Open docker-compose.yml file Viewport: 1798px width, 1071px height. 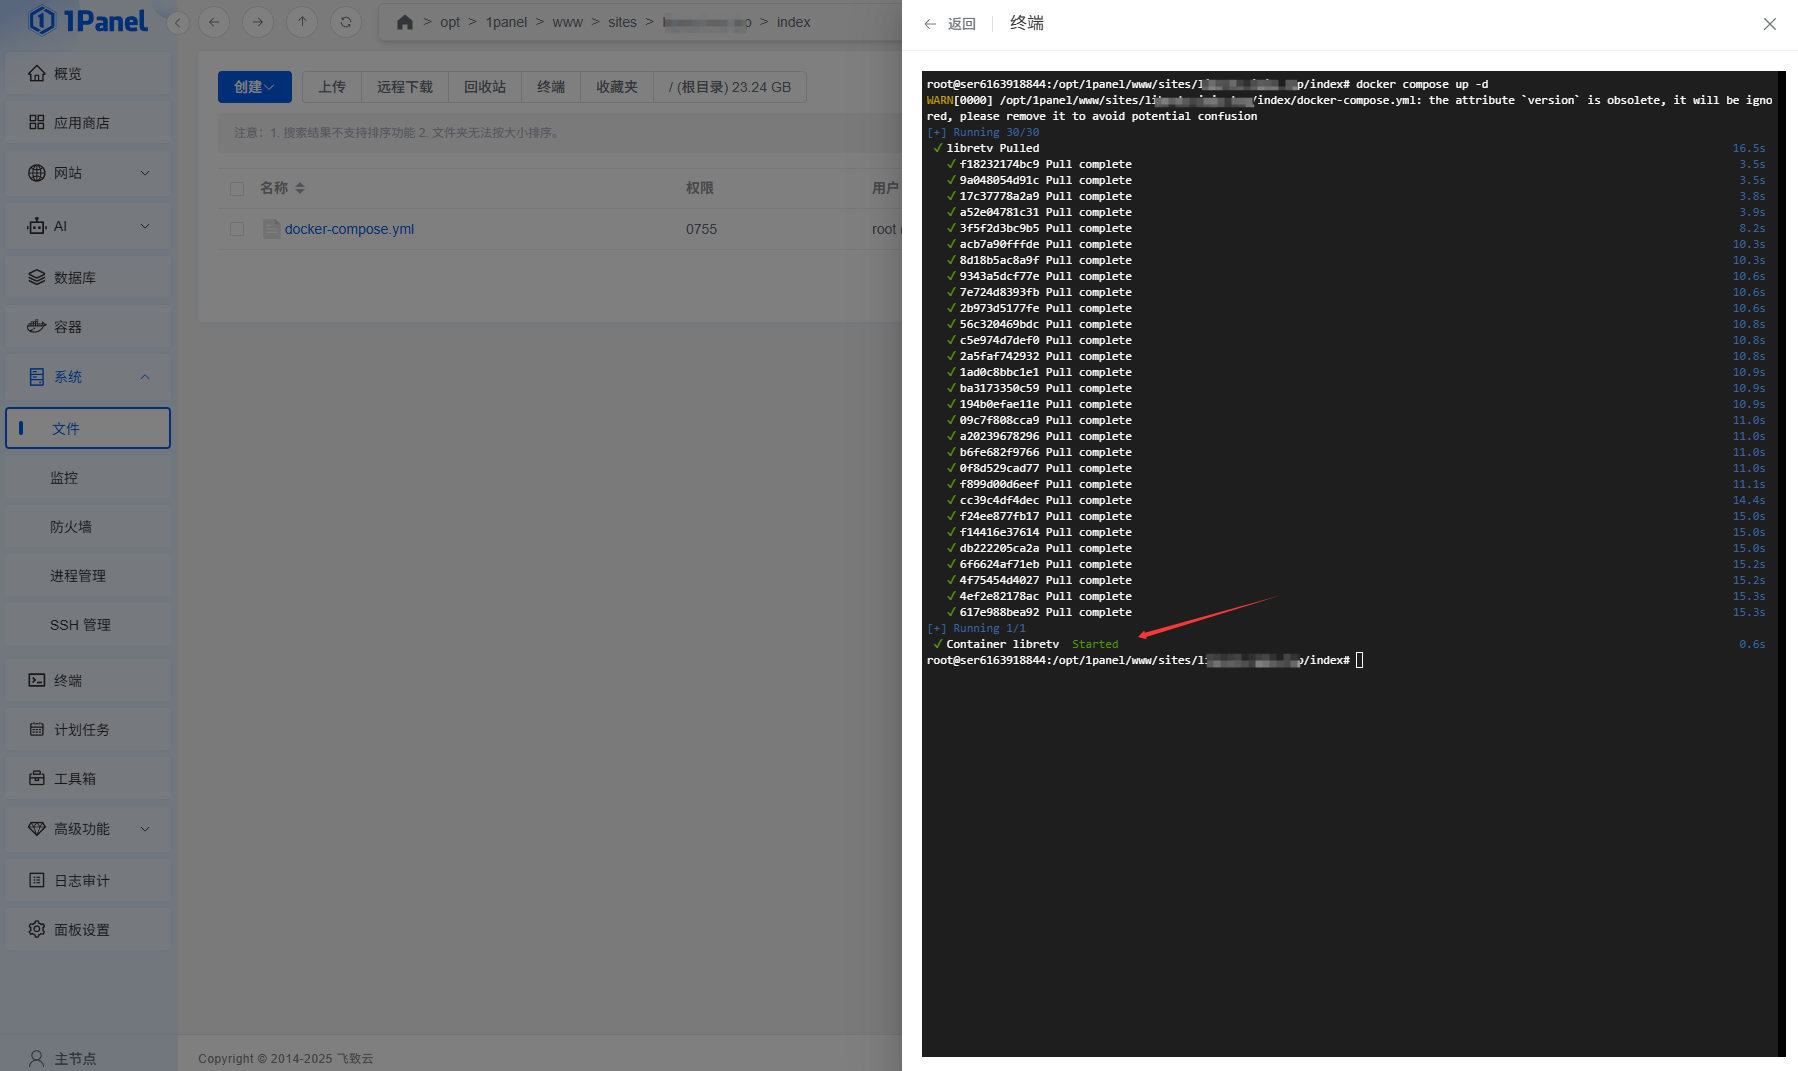(x=349, y=229)
